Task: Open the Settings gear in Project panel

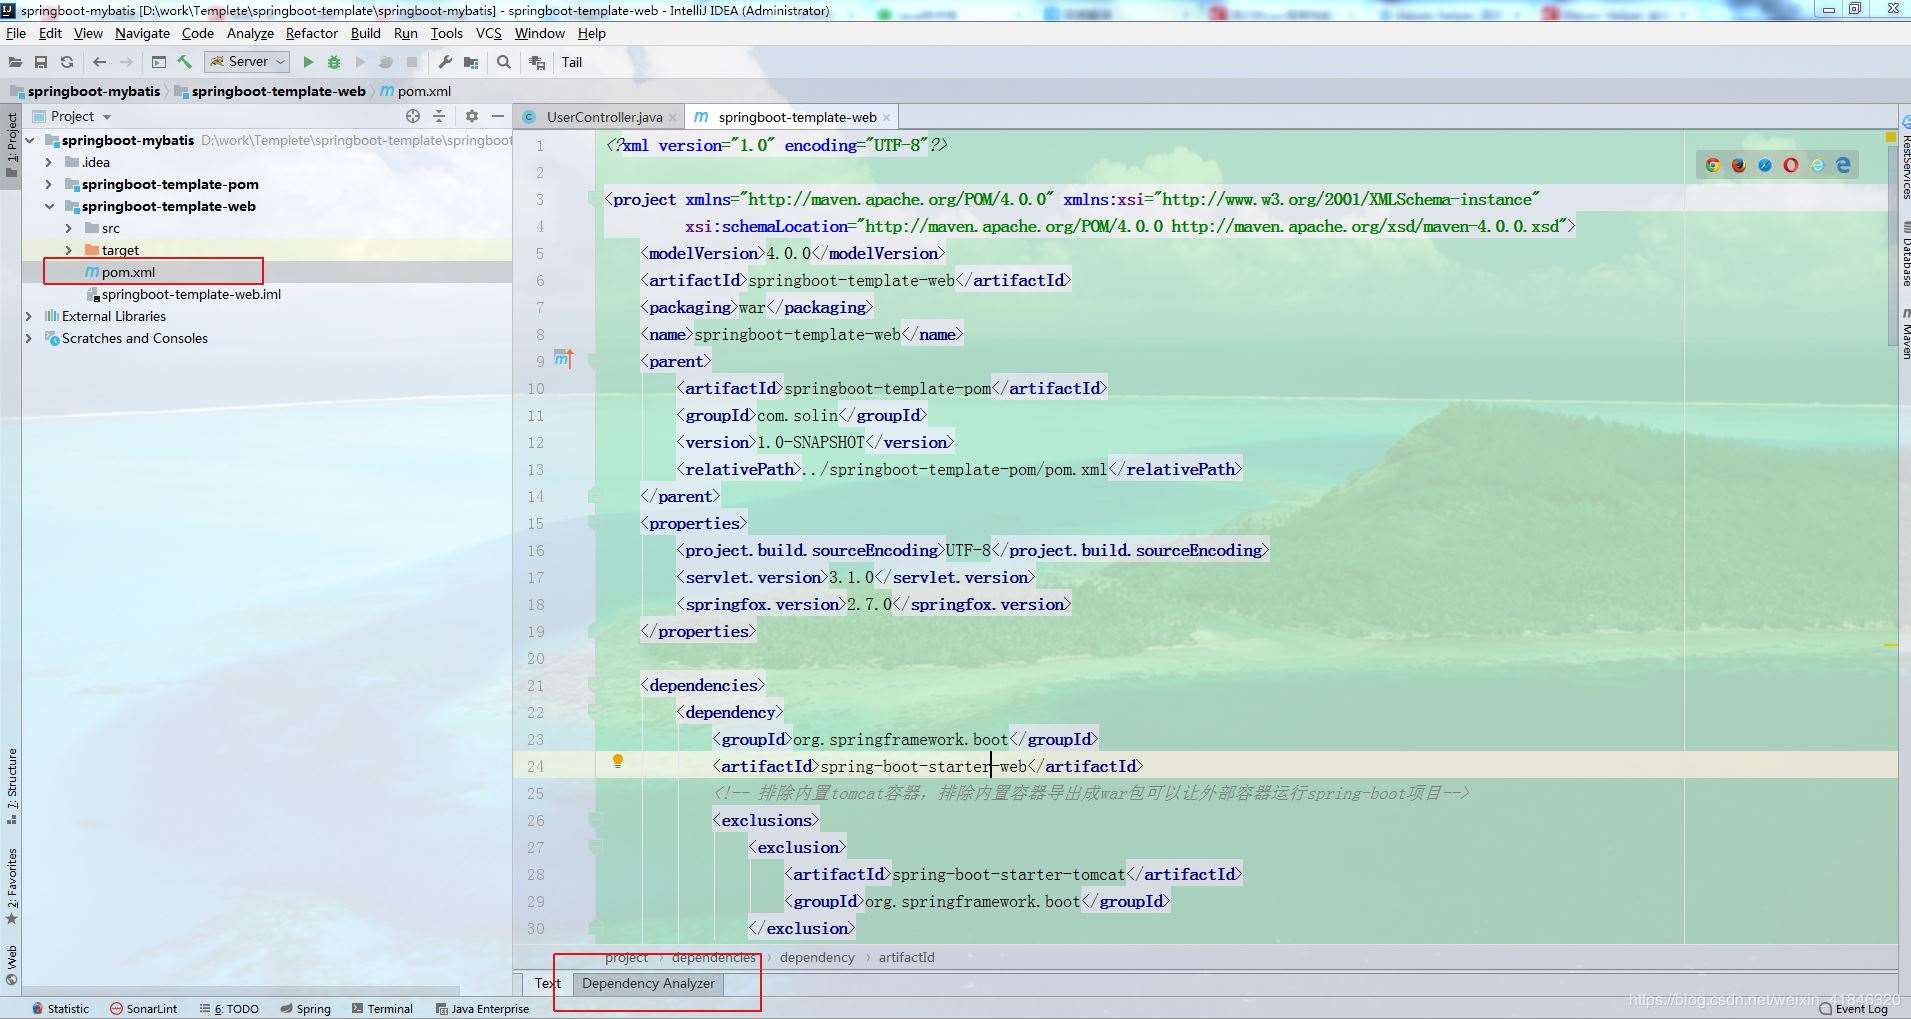Action: (471, 116)
